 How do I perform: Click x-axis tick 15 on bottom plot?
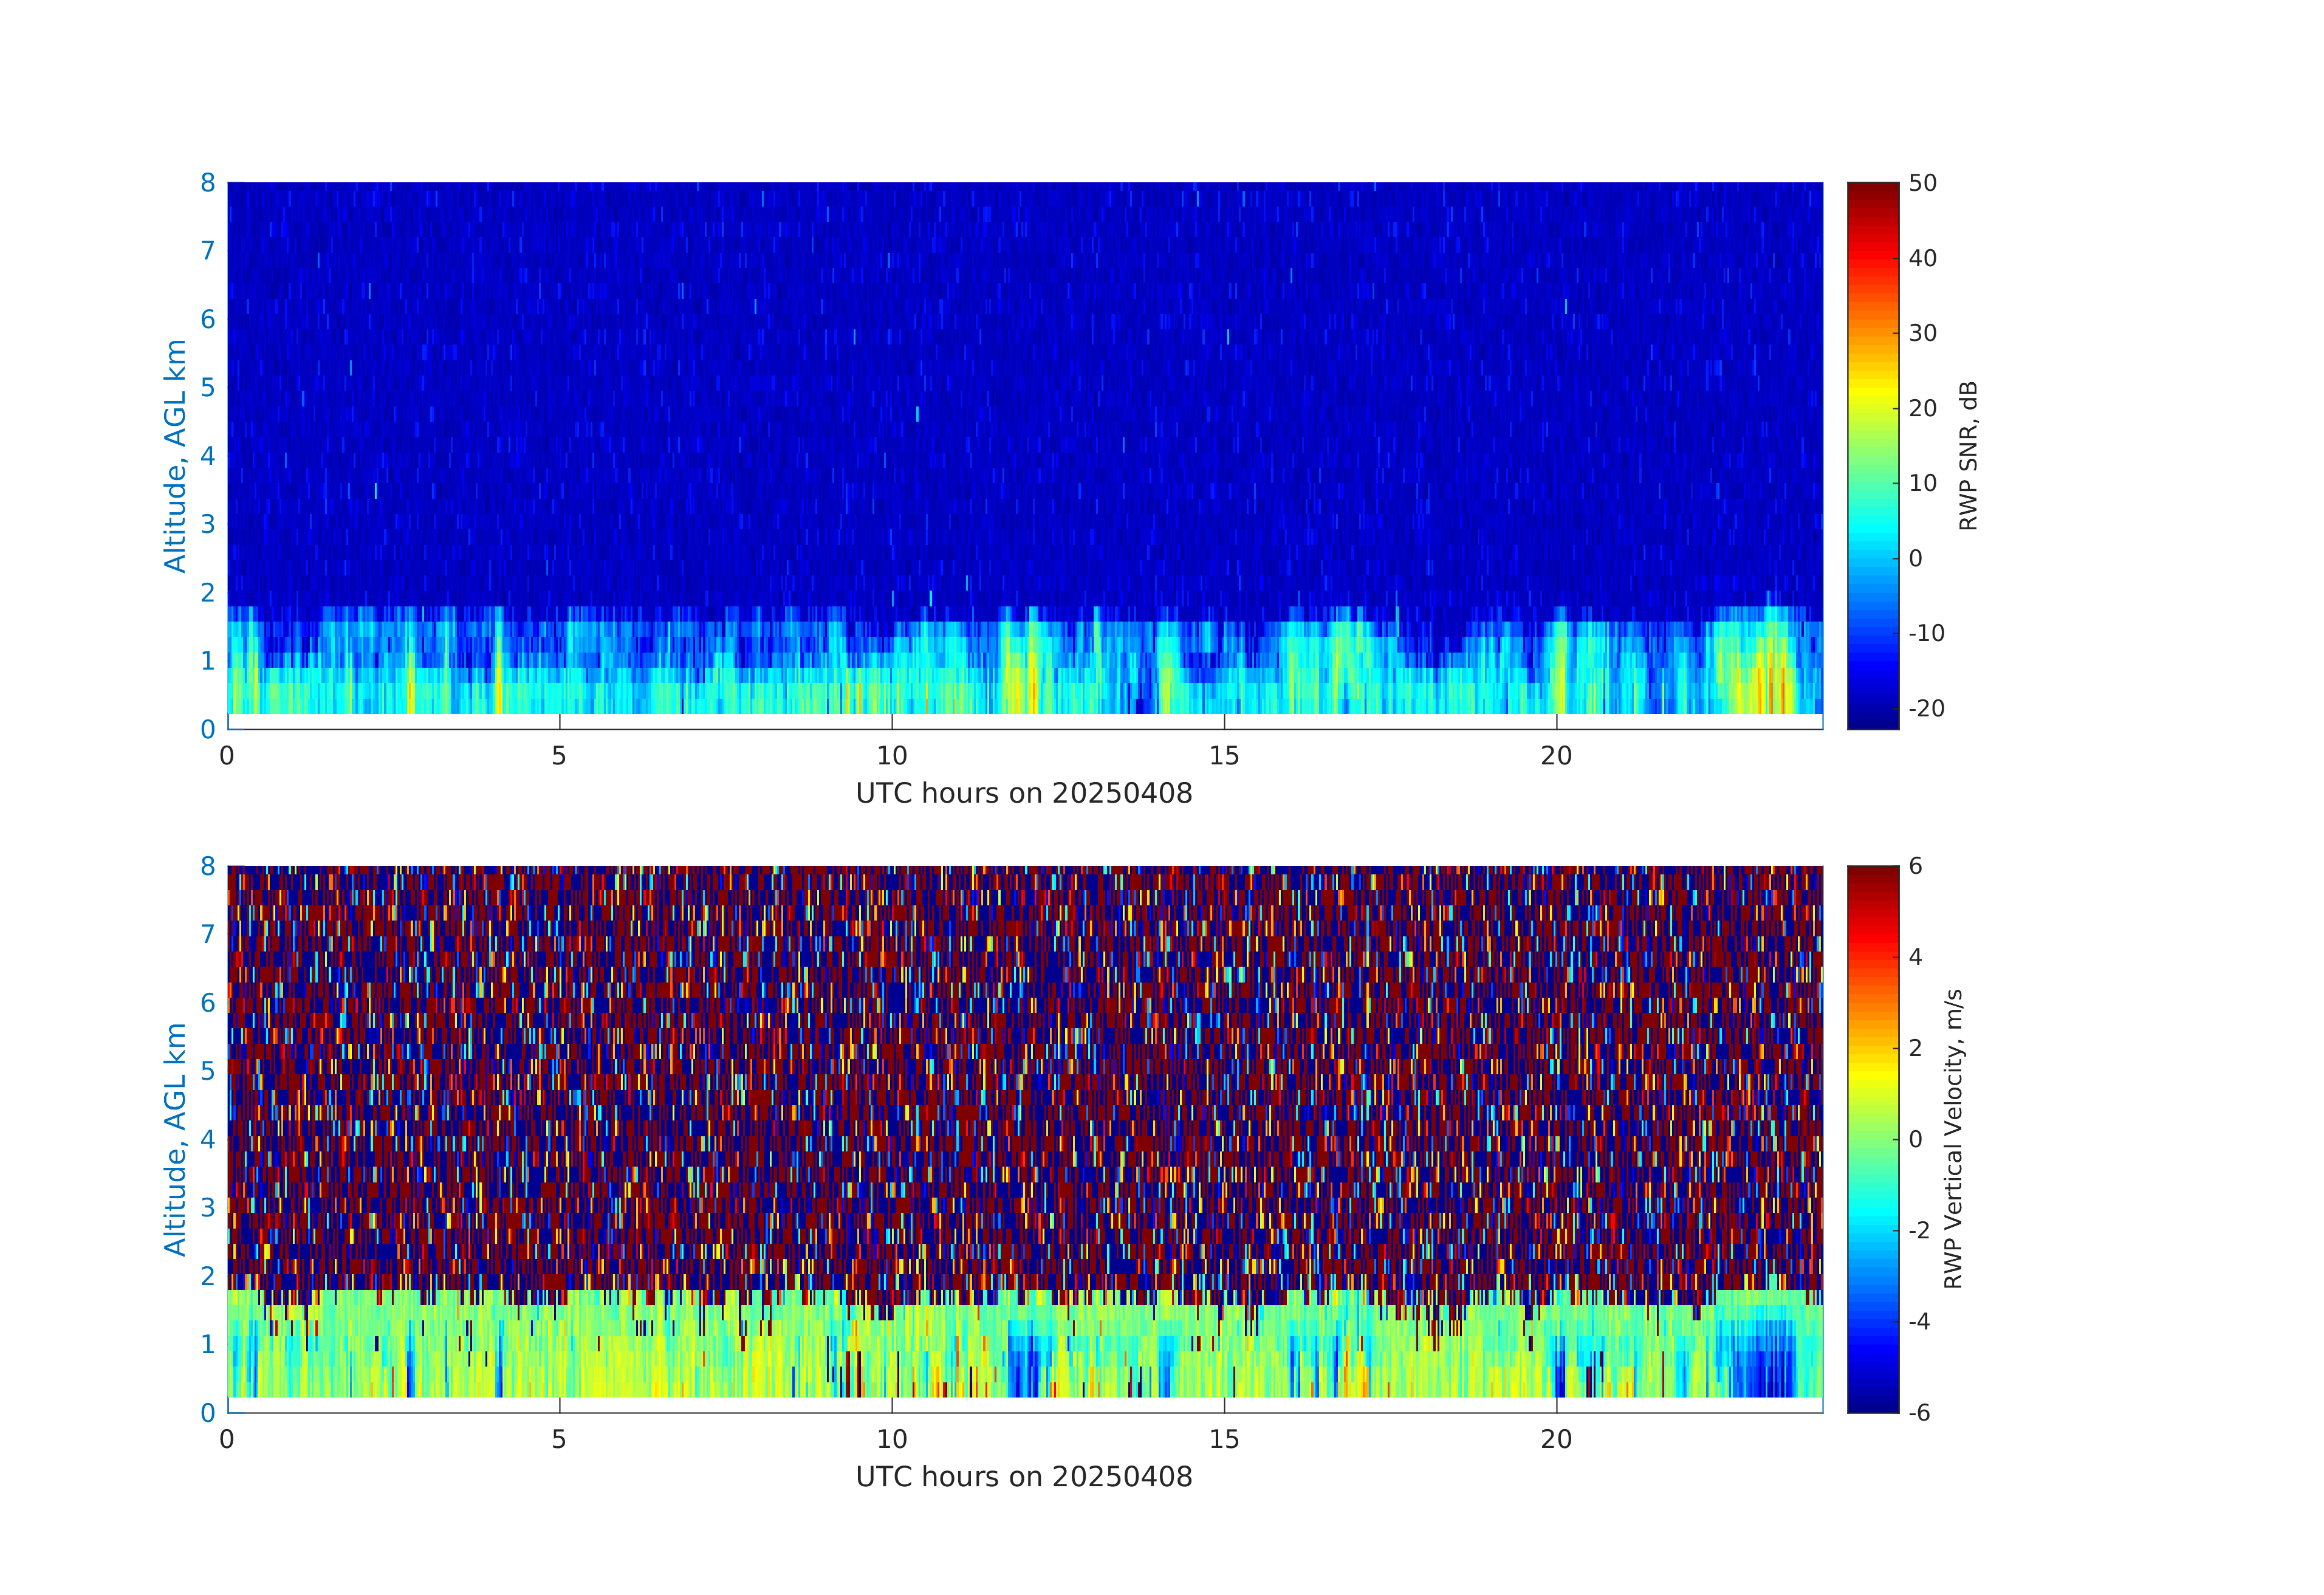coord(1223,1439)
